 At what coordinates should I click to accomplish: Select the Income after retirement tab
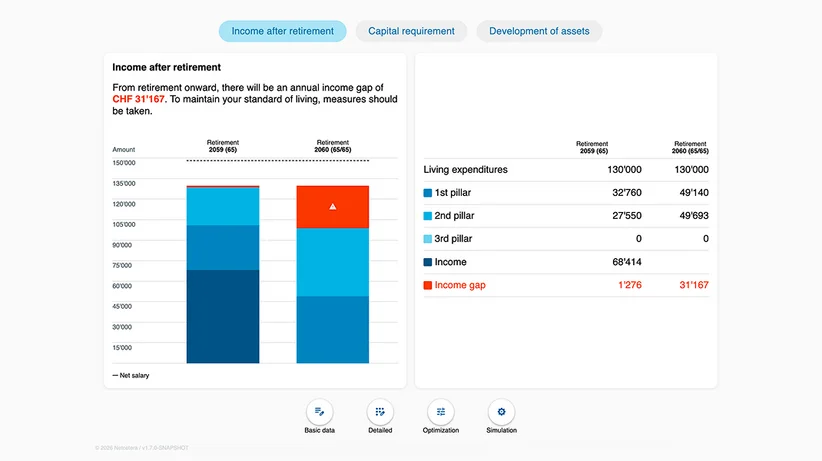(283, 31)
